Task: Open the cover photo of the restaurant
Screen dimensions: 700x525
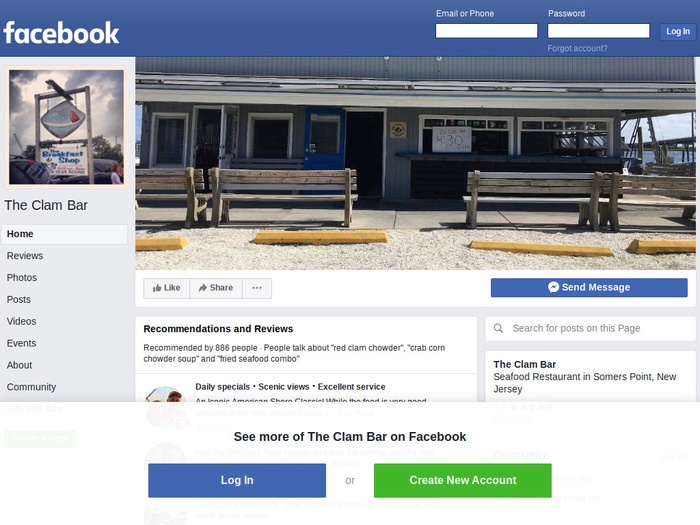Action: pyautogui.click(x=415, y=163)
